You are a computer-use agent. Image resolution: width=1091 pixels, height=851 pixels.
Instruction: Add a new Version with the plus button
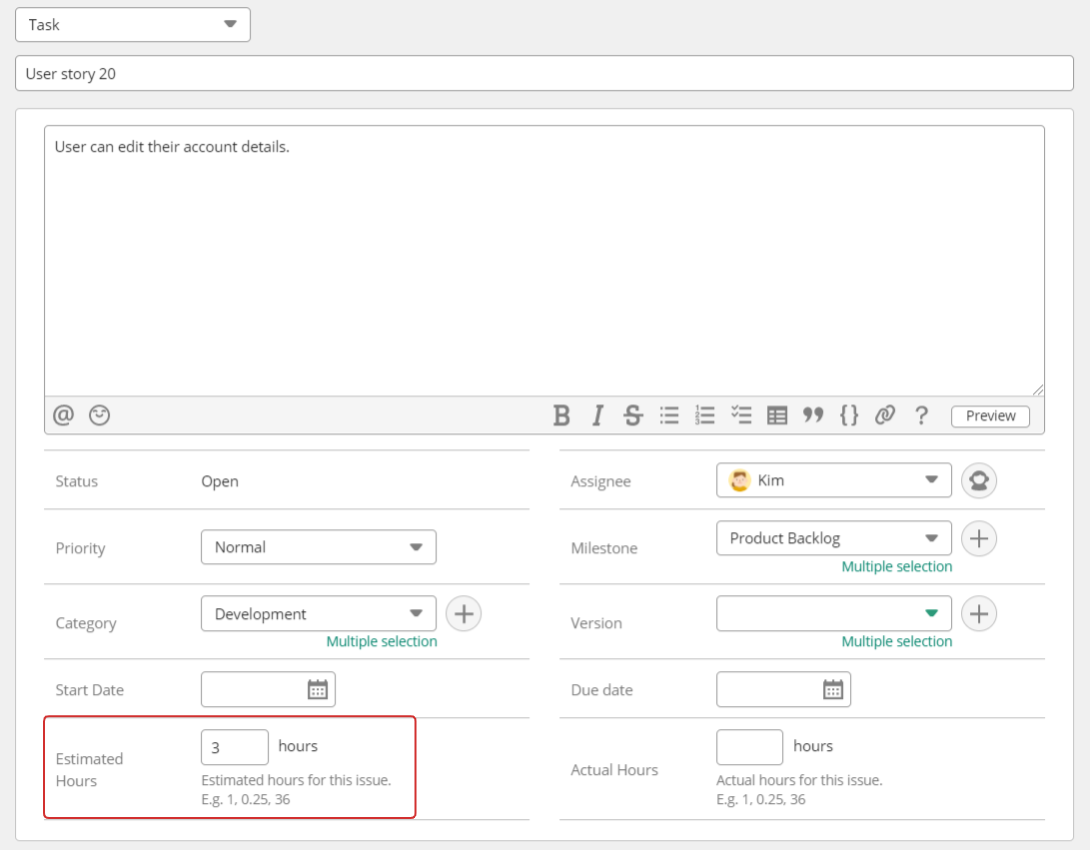click(978, 613)
